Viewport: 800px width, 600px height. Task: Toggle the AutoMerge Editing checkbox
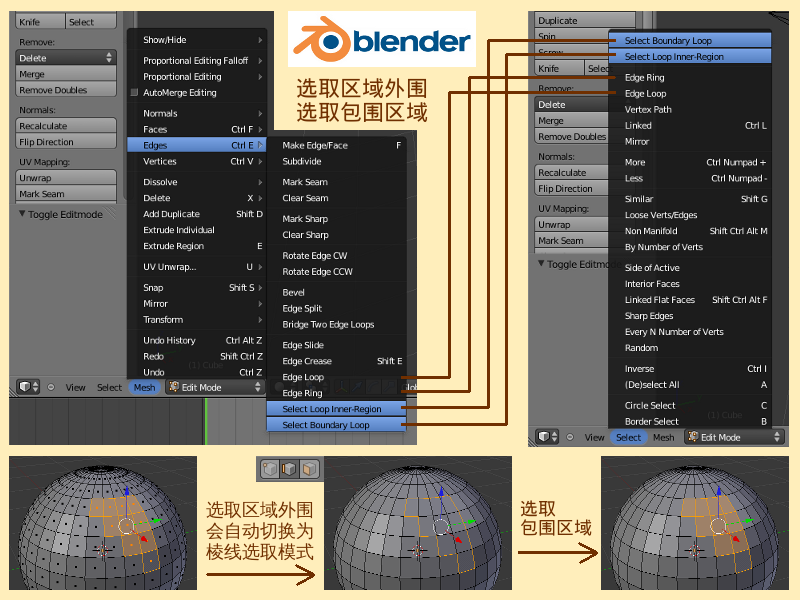tap(135, 92)
